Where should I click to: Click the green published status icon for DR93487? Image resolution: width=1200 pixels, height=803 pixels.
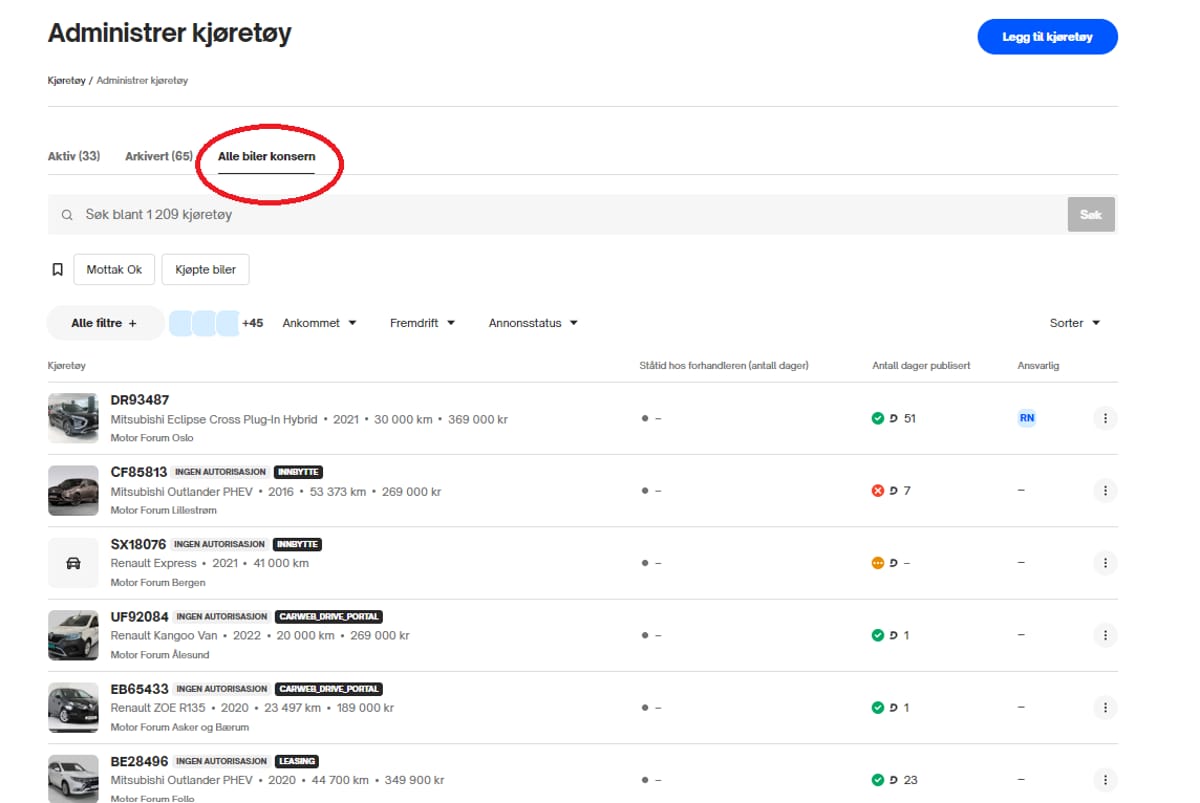pyautogui.click(x=878, y=419)
